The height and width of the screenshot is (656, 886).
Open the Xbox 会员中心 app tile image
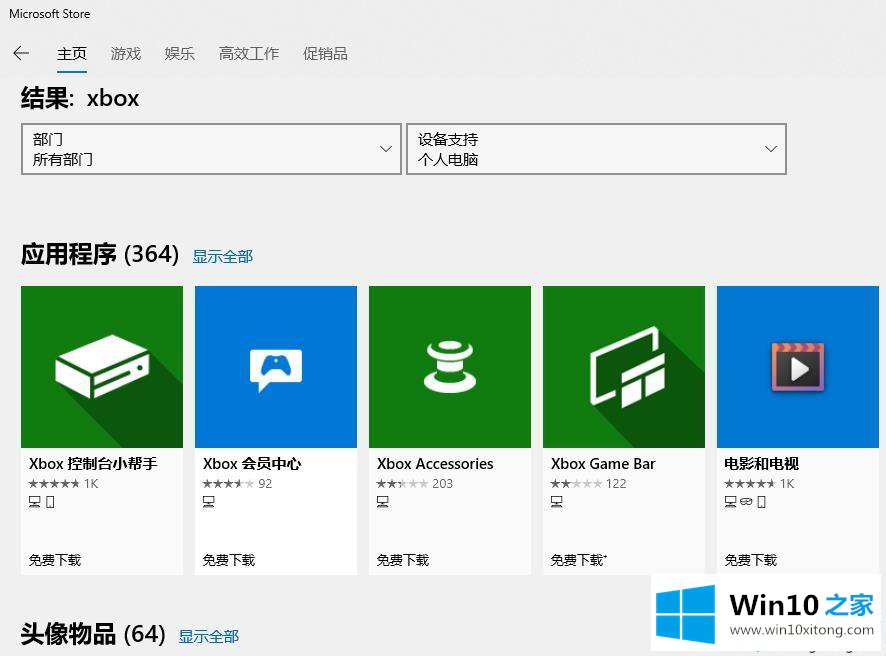[x=276, y=367]
